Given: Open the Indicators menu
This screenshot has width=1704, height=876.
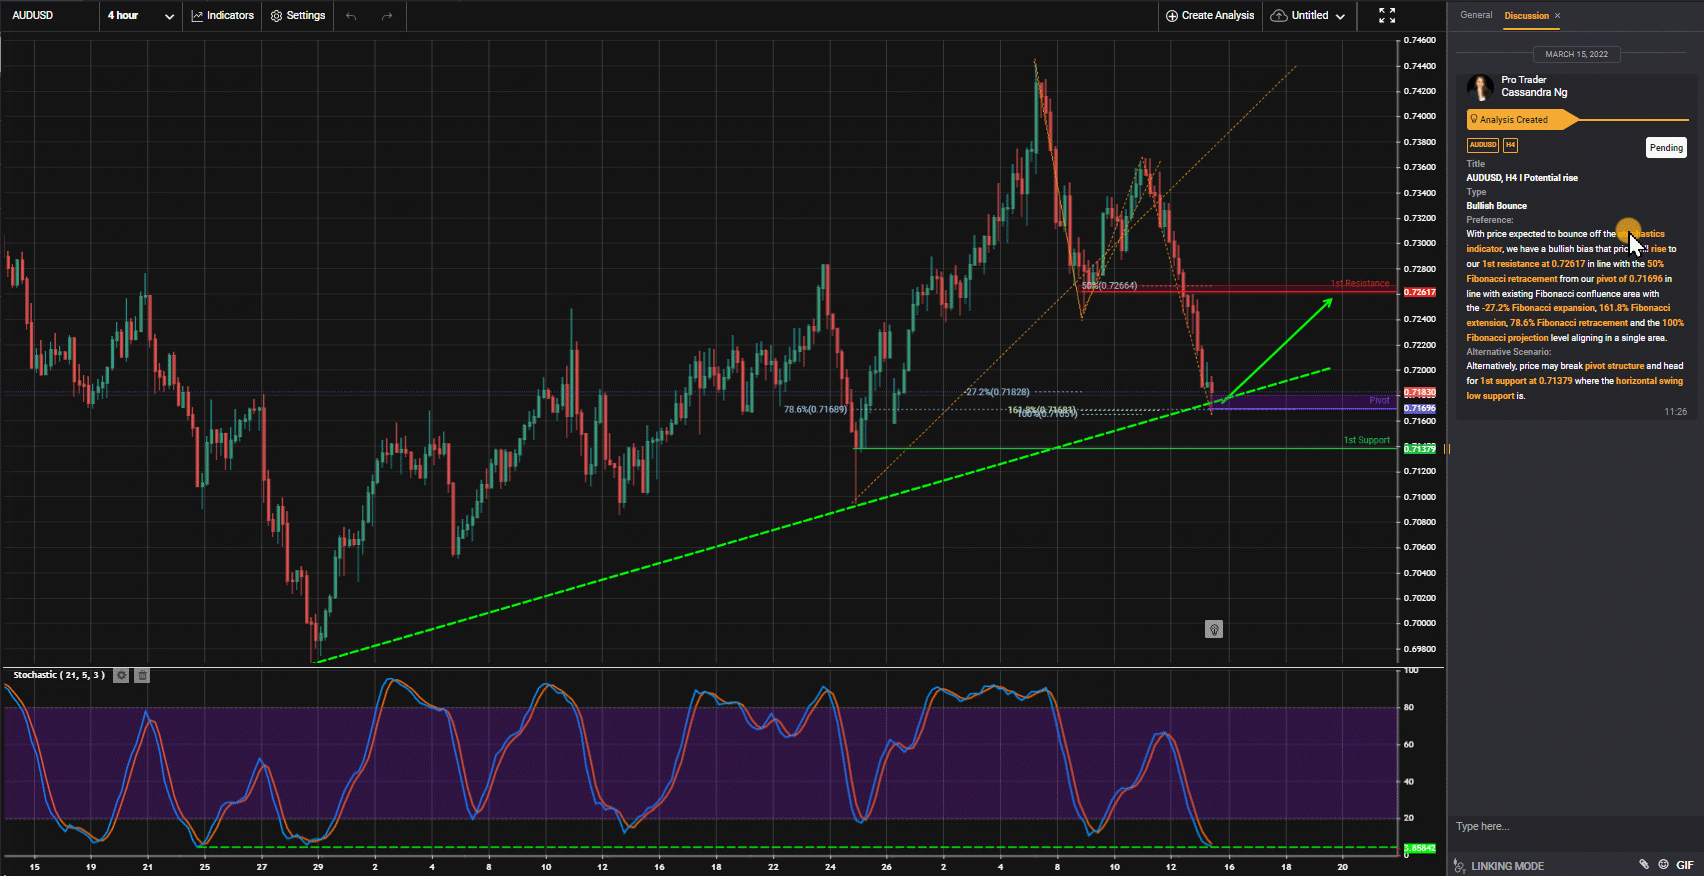Looking at the screenshot, I should tap(223, 15).
